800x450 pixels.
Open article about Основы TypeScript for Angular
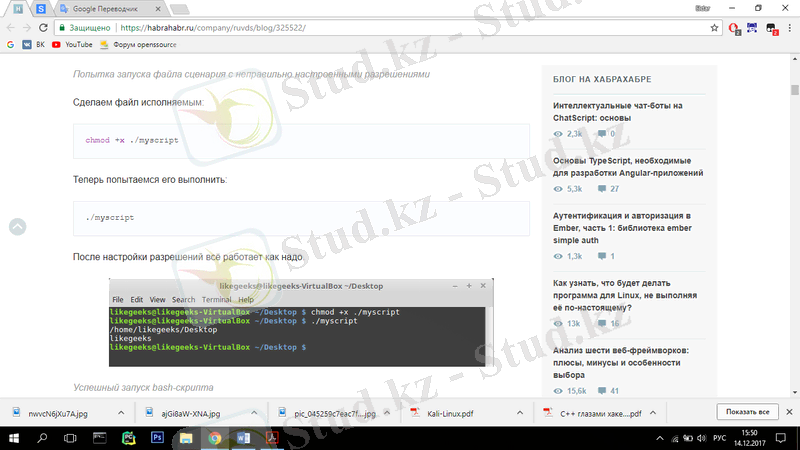(627, 166)
